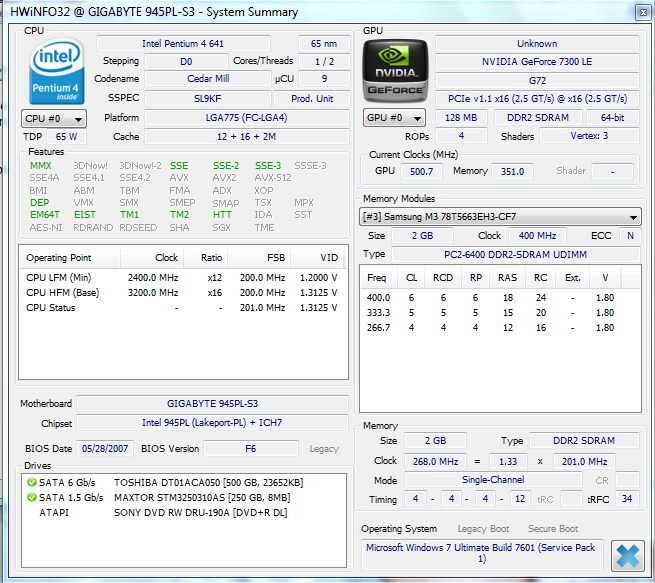The image size is (655, 583).
Task: Click the NVIDIA GeForce 7300 LE field
Action: click(537, 62)
